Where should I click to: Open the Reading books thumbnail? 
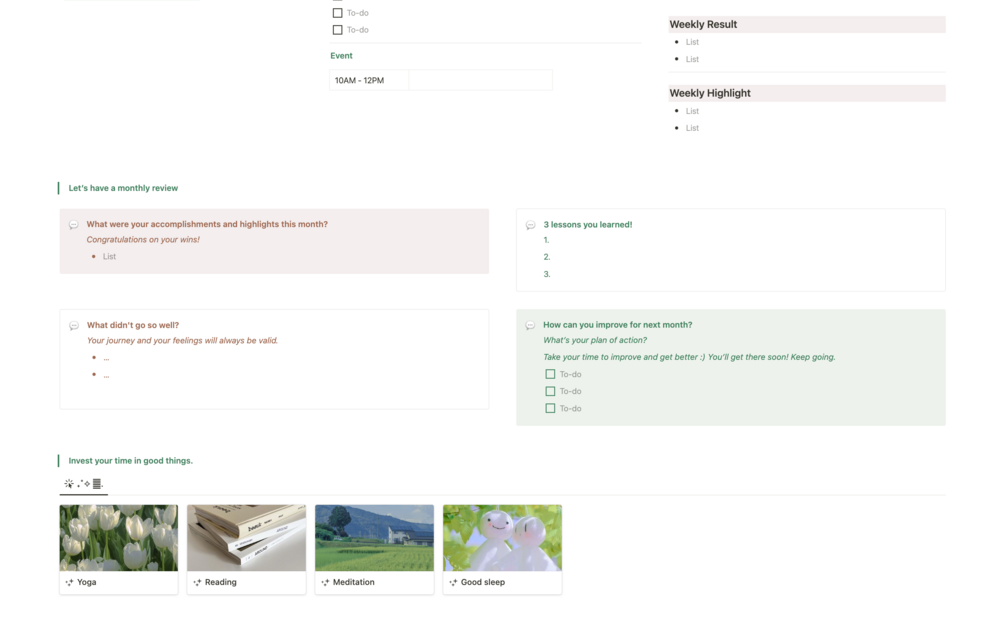click(247, 538)
